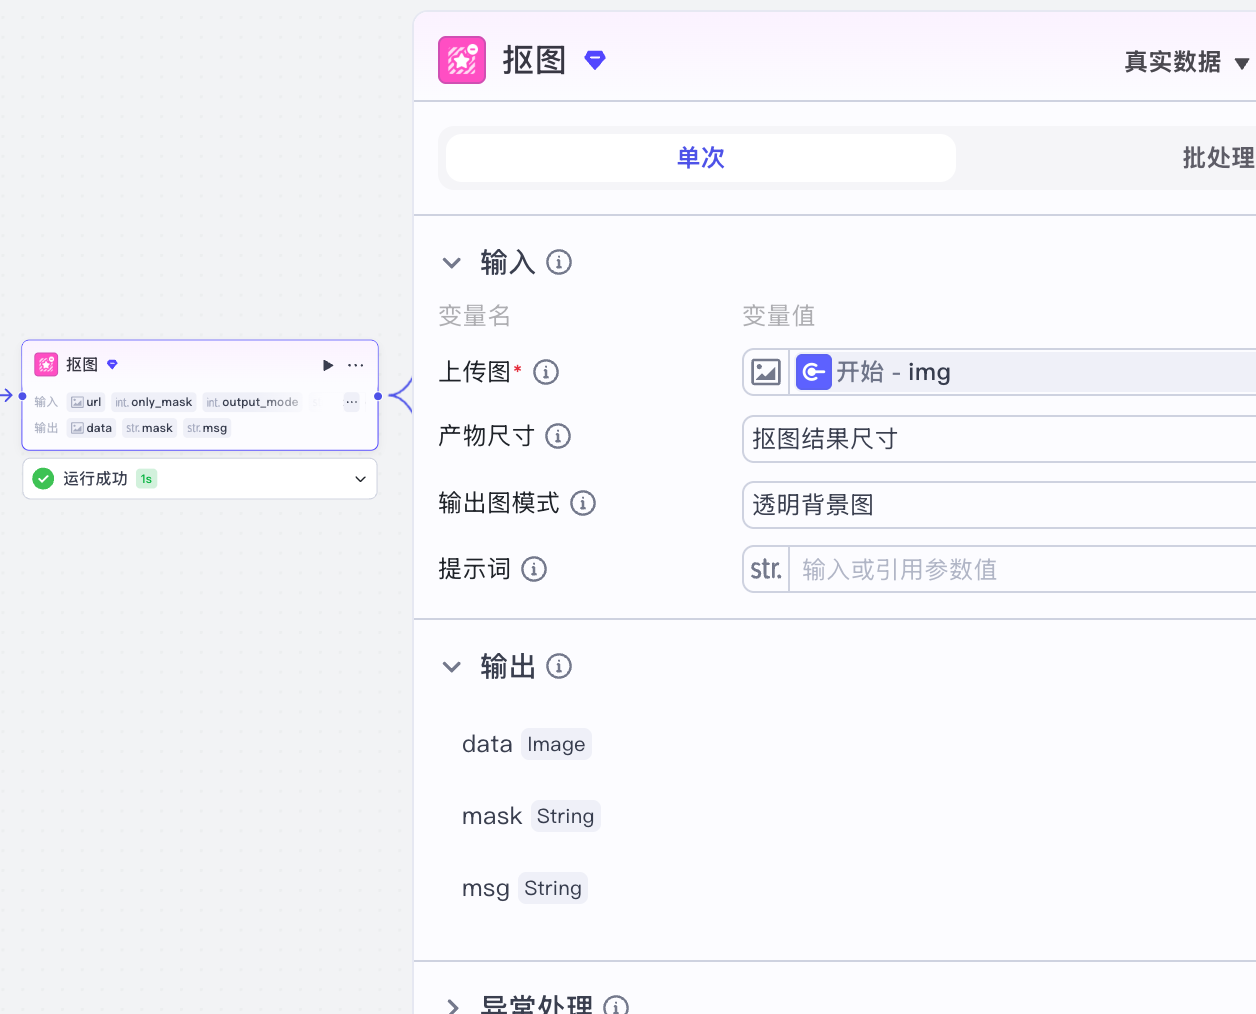The width and height of the screenshot is (1256, 1014).
Task: Show hidden input parameters on 抠图 node
Action: point(351,402)
